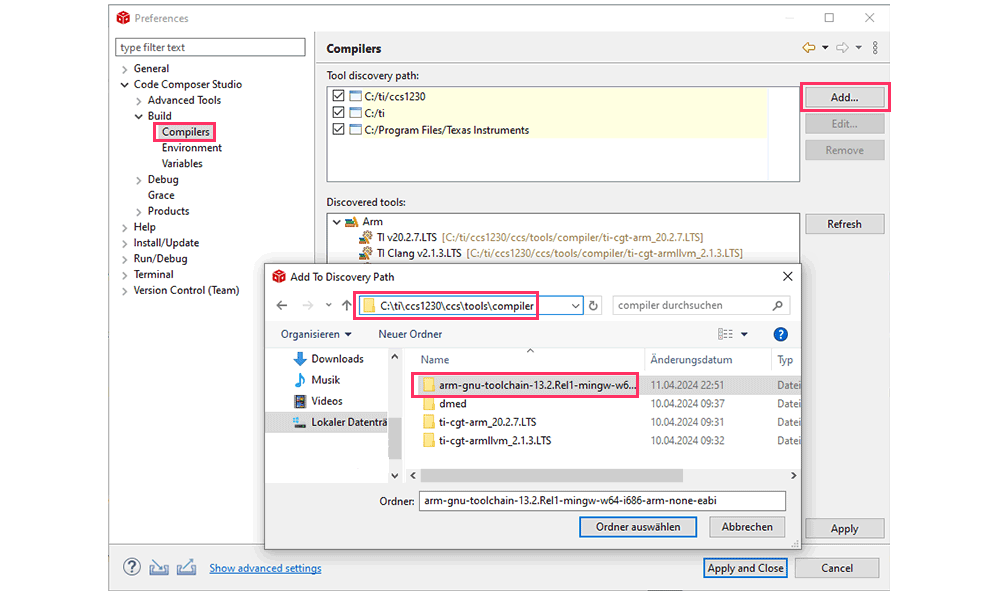Open the Videos folder in sidebar
Screen dimensions: 1000x600
coord(318,401)
